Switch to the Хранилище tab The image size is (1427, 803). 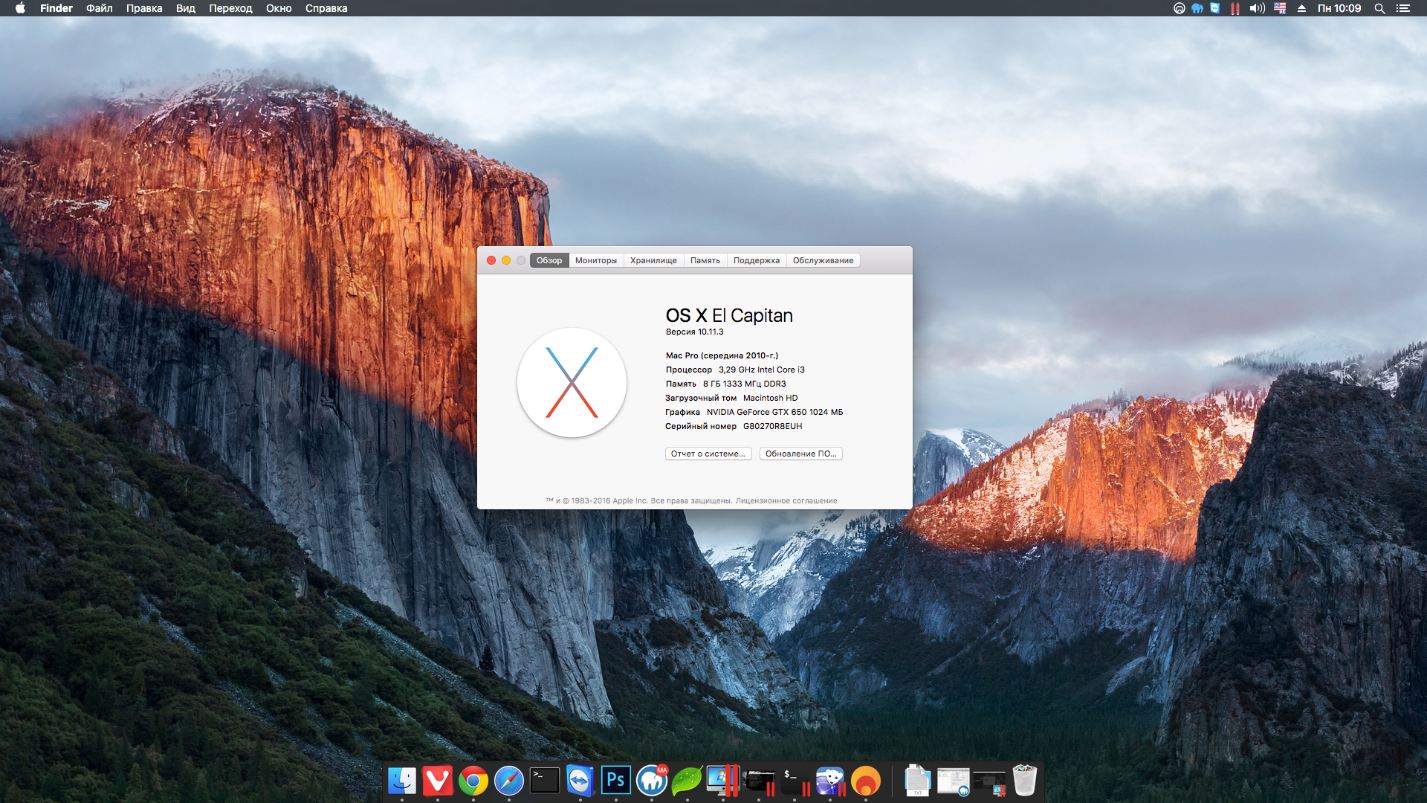[x=653, y=260]
